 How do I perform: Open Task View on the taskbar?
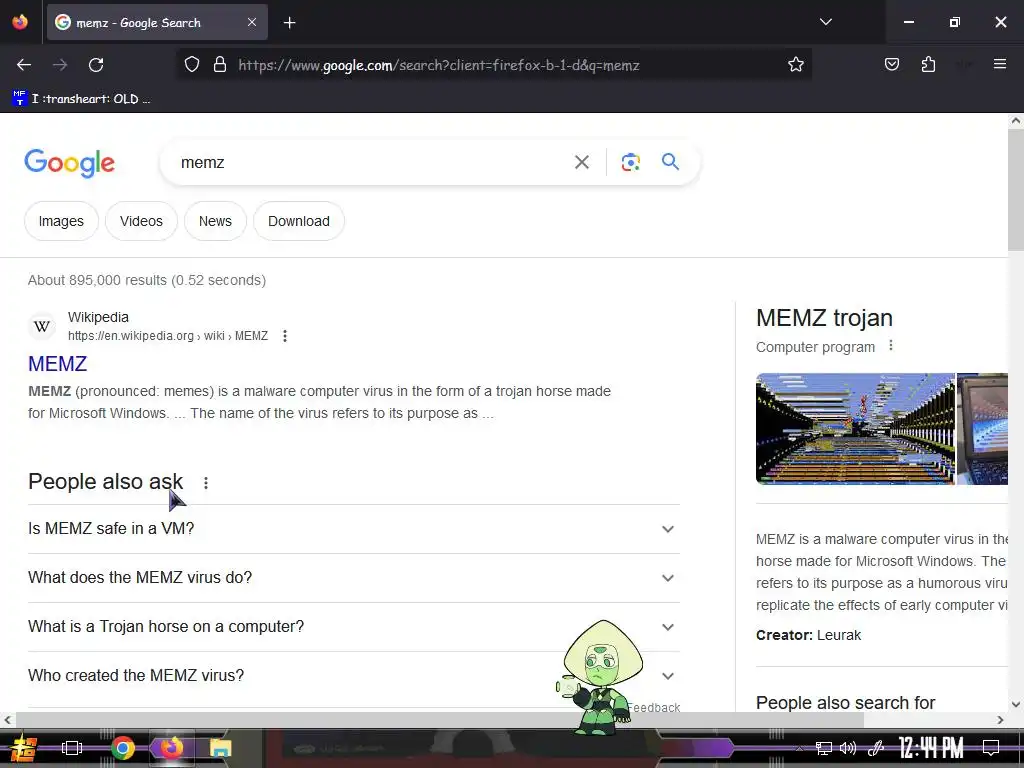click(x=72, y=748)
